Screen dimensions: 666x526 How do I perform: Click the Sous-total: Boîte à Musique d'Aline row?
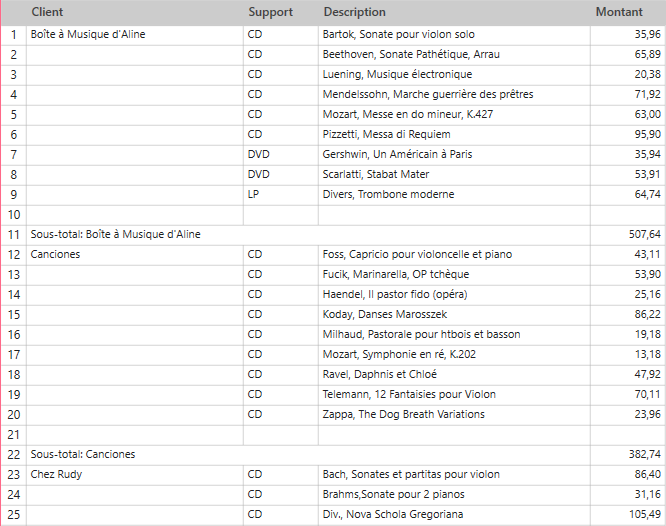[116, 234]
